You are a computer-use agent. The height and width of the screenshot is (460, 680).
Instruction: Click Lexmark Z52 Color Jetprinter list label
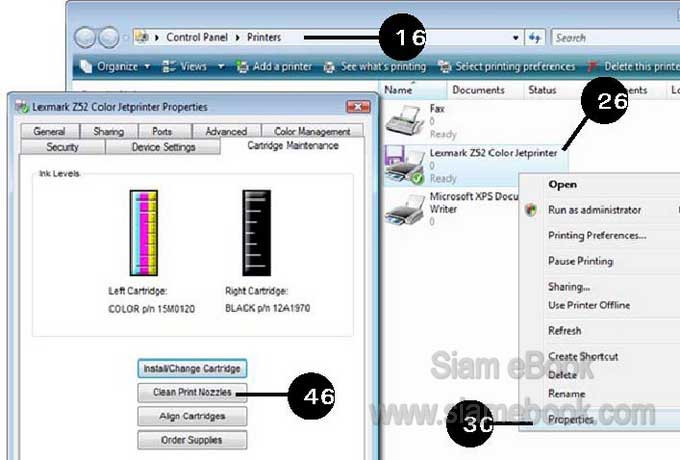coord(493,153)
